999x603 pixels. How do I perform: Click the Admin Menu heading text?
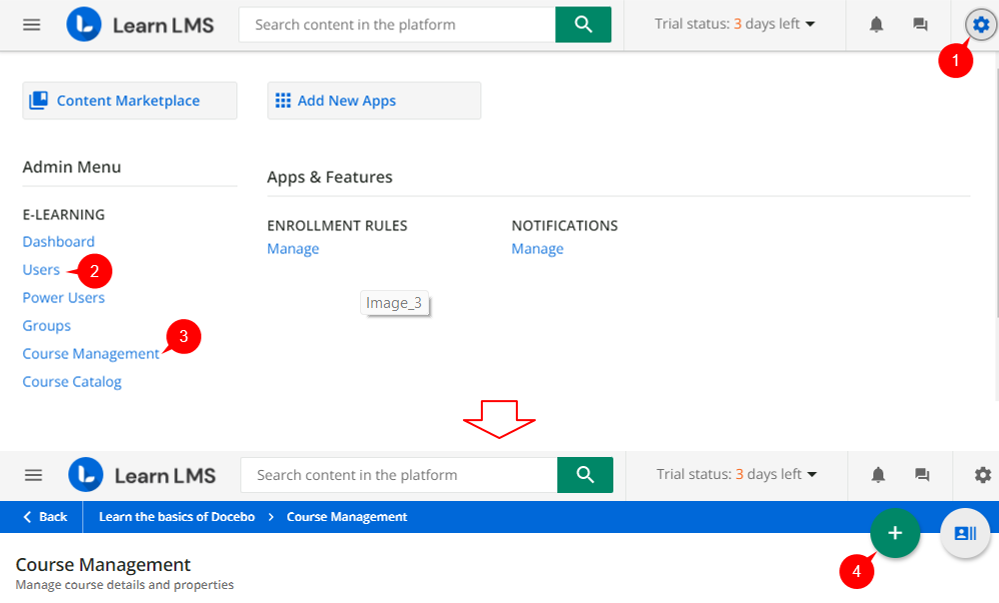[x=71, y=167]
